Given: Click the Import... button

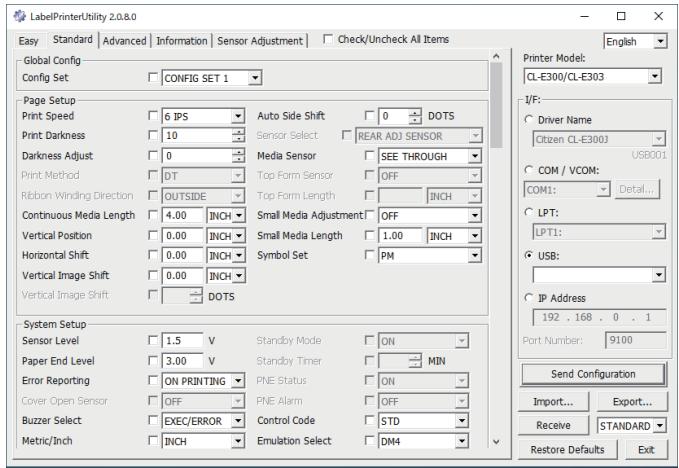Looking at the screenshot, I should click(x=553, y=402).
